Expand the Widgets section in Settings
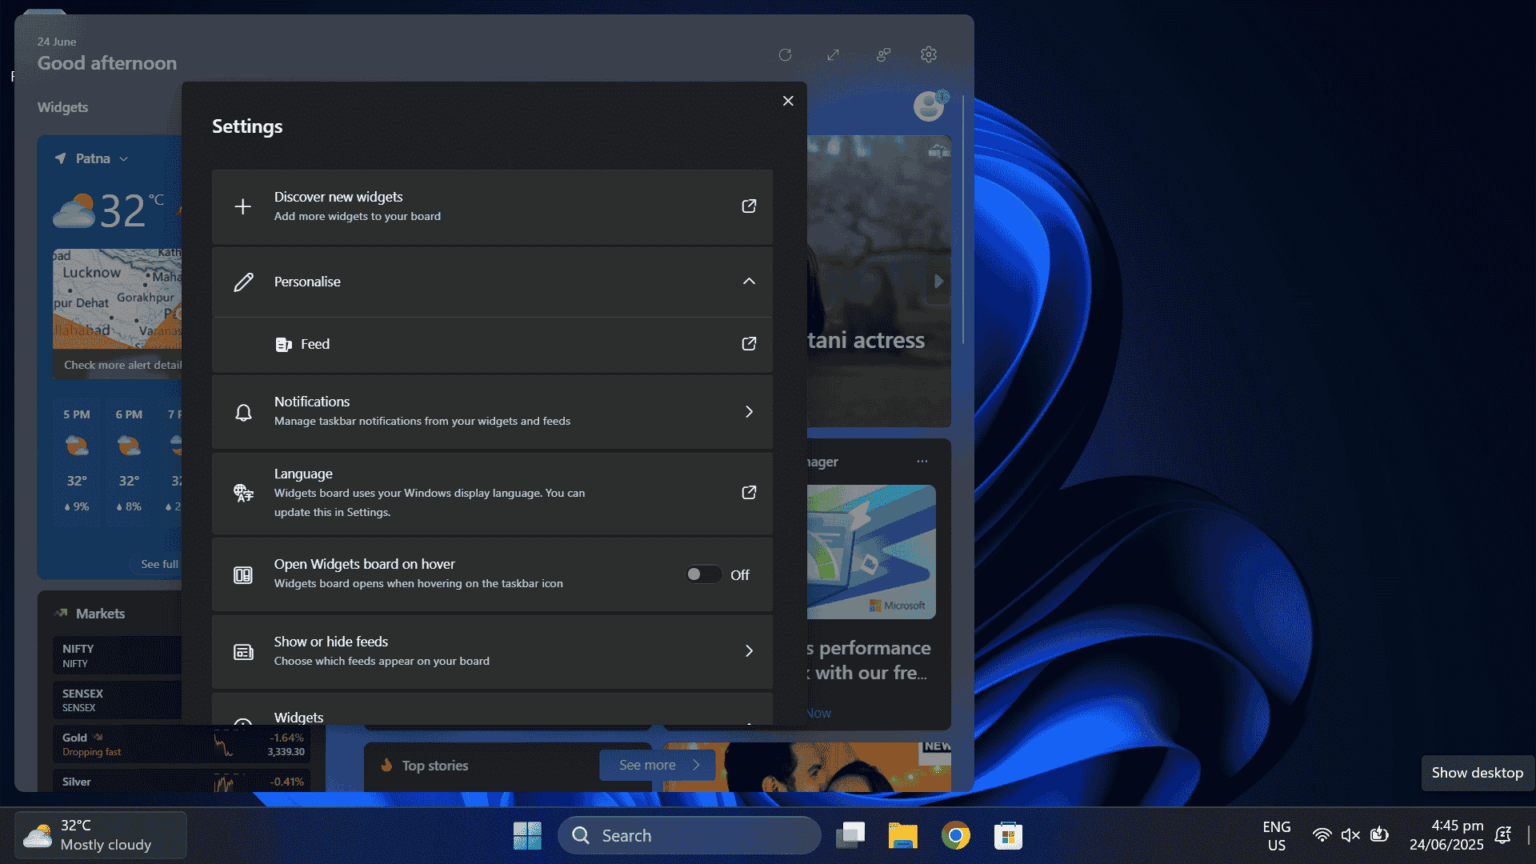 coord(749,715)
